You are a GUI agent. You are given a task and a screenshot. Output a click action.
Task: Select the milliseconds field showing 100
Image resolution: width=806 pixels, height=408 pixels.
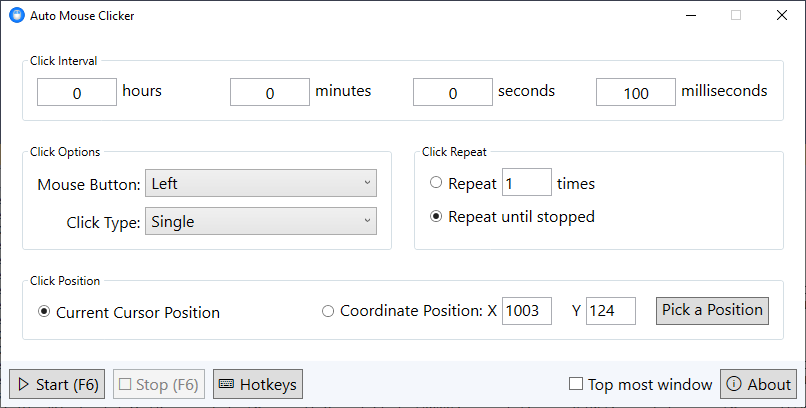(x=636, y=93)
